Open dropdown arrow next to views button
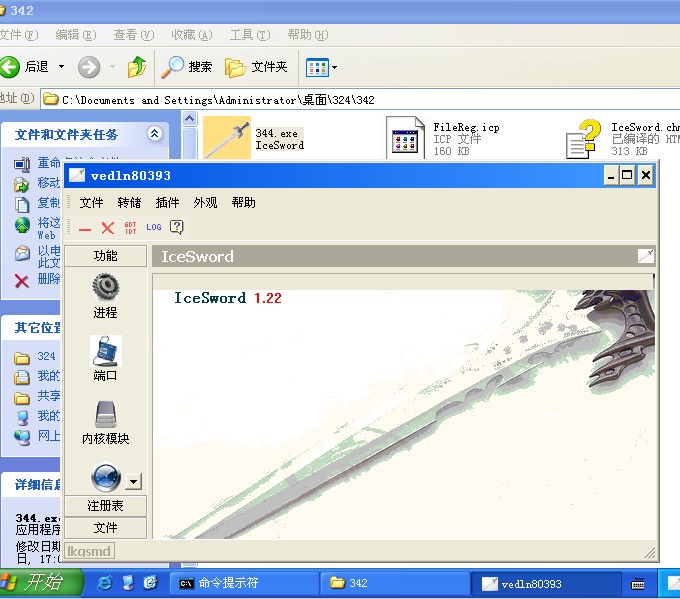 coord(334,68)
